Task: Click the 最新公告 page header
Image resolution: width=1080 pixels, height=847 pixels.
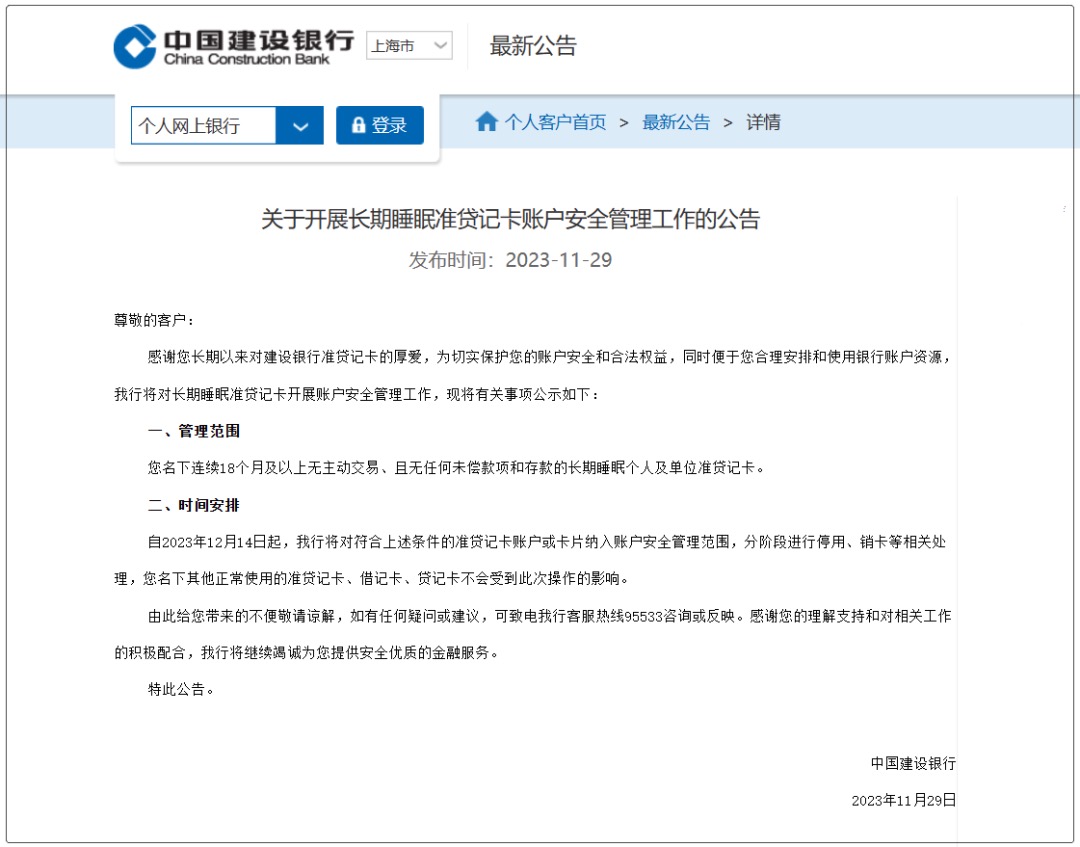Action: (533, 45)
